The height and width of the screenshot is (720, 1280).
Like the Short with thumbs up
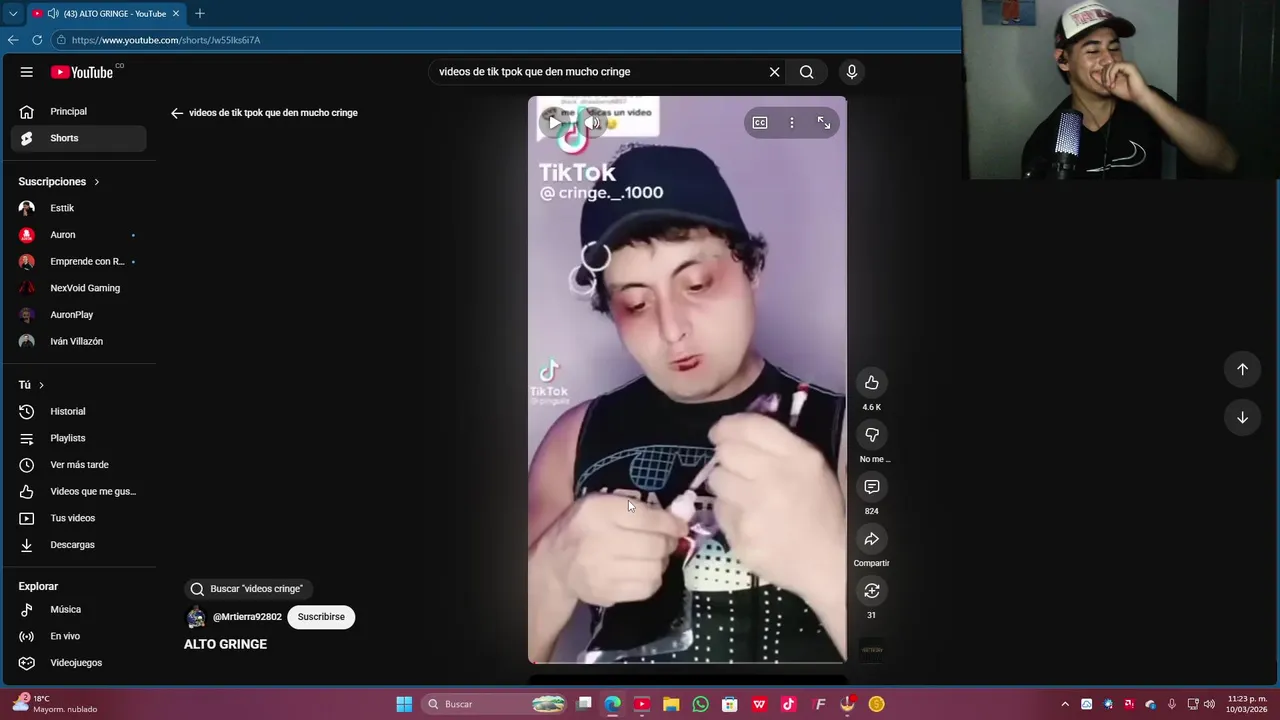click(x=872, y=383)
